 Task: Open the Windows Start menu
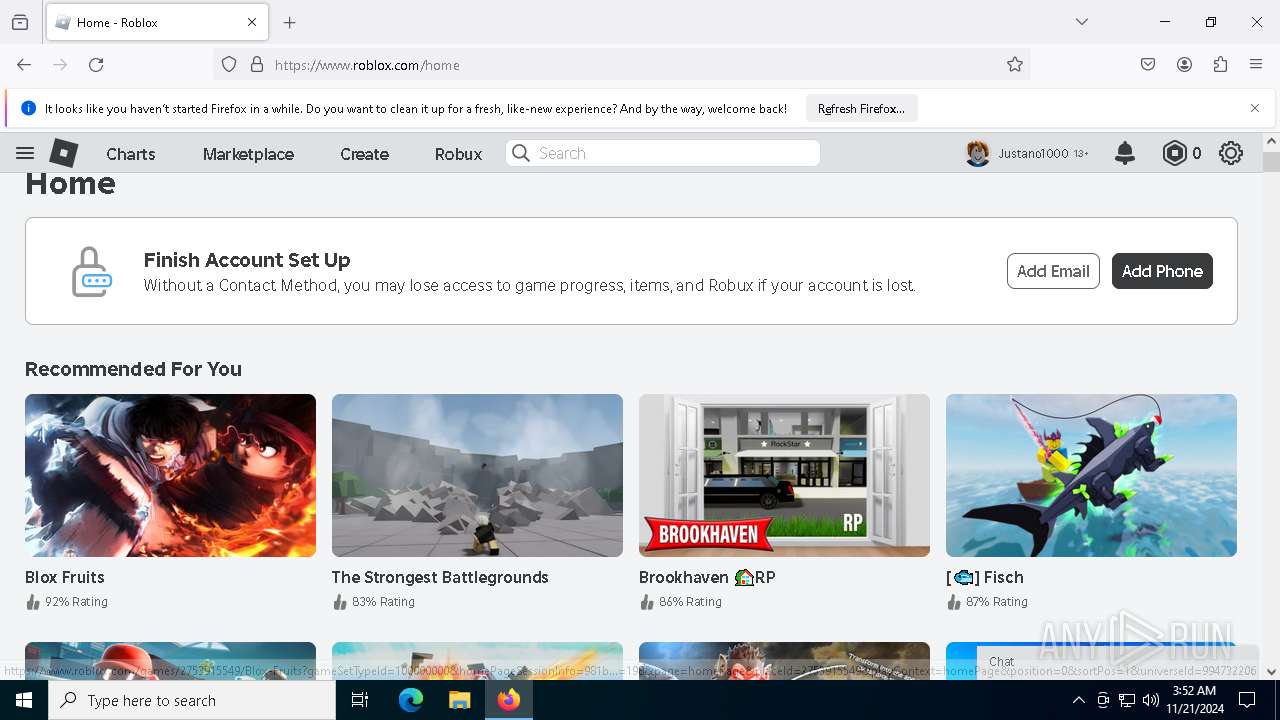tap(24, 700)
